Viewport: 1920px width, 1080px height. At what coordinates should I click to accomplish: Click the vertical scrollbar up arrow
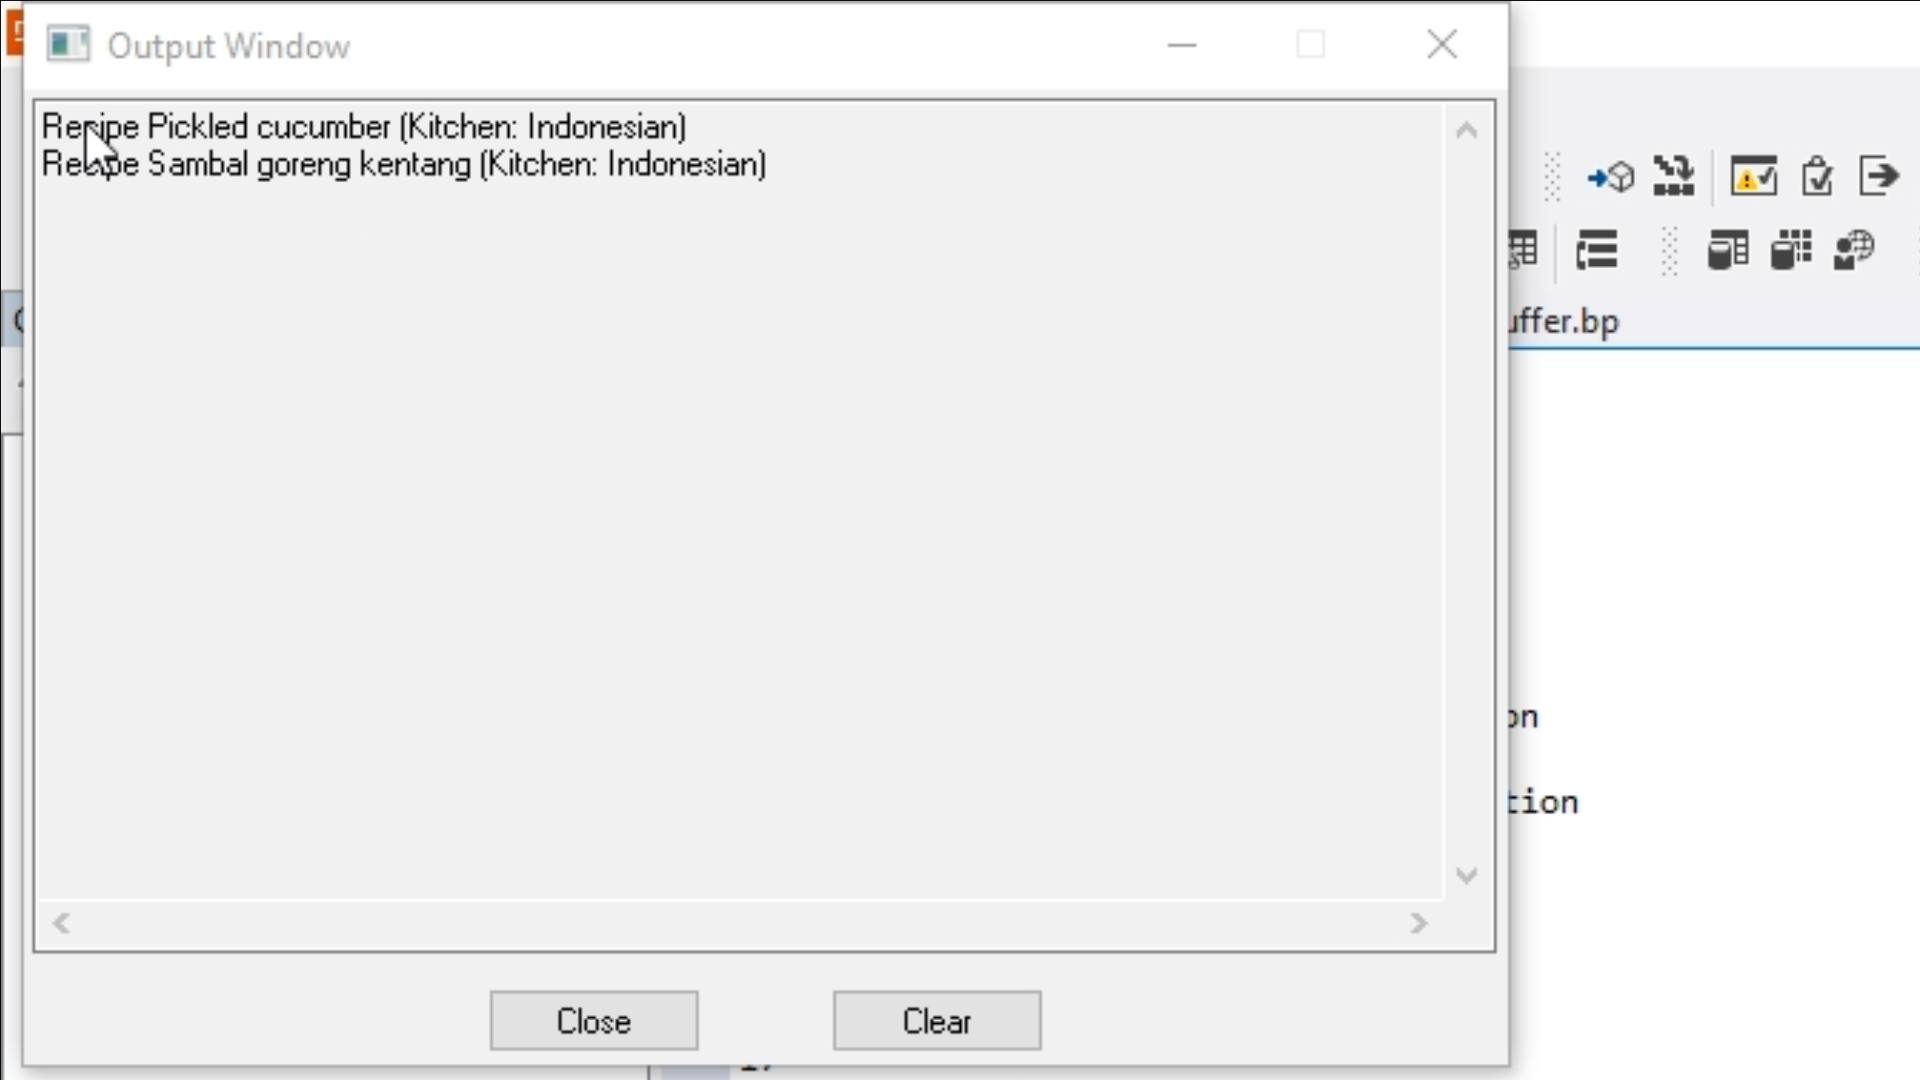(1466, 130)
